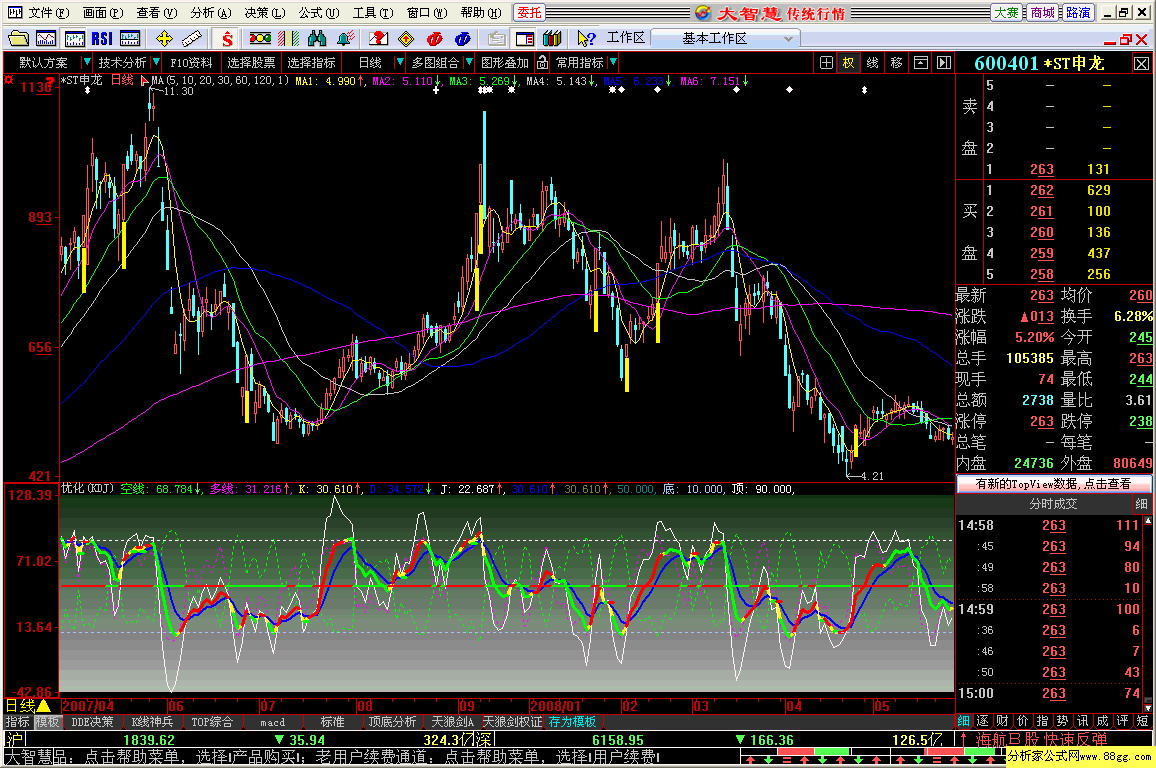Toggle 细 button beside 分时成交

1141,504
